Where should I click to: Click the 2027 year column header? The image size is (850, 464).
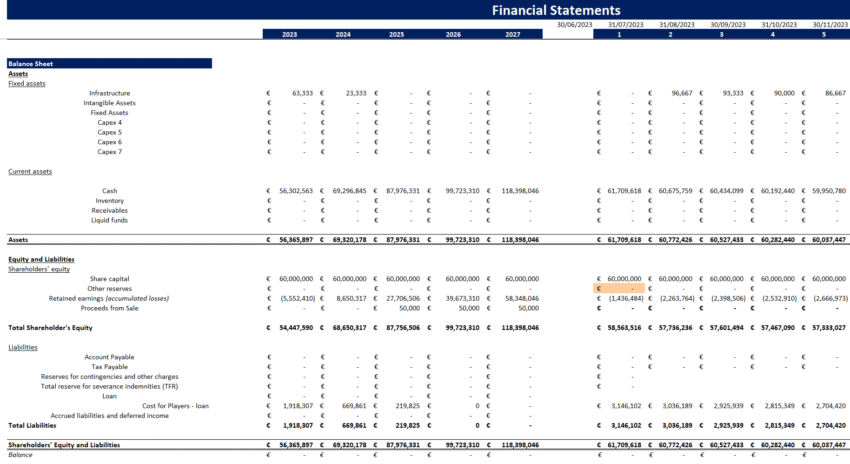[x=513, y=34]
